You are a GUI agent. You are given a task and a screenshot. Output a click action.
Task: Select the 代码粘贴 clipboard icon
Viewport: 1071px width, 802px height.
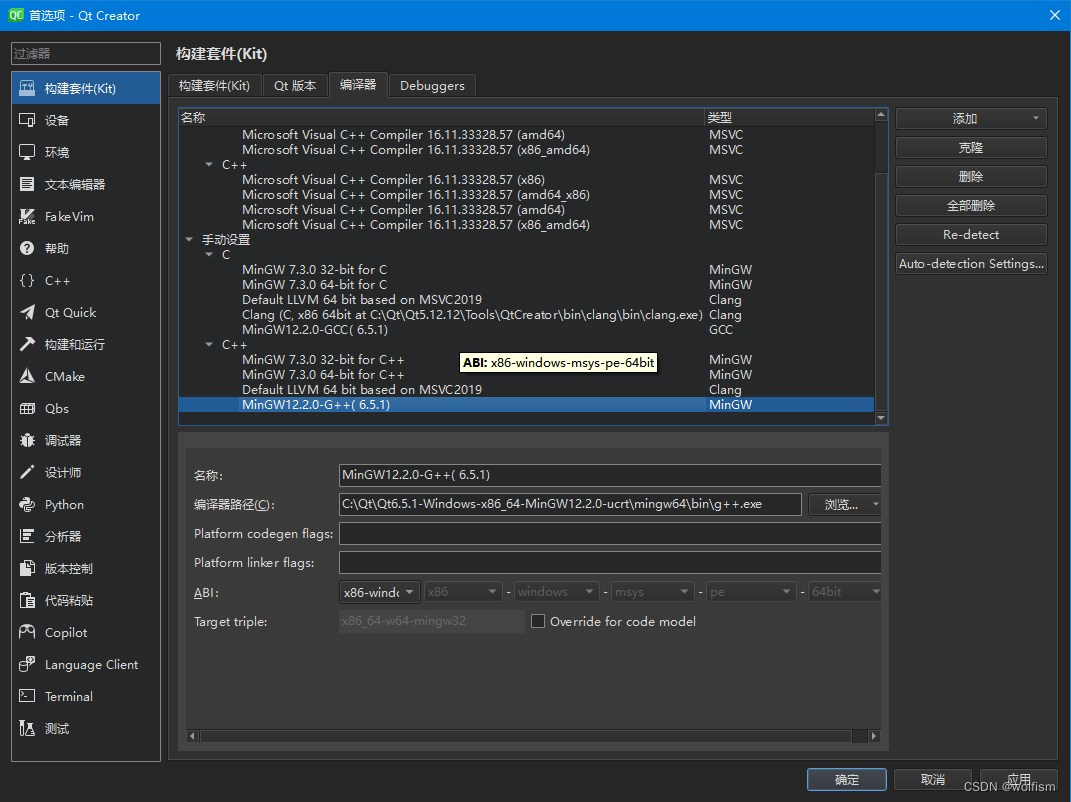(x=27, y=600)
